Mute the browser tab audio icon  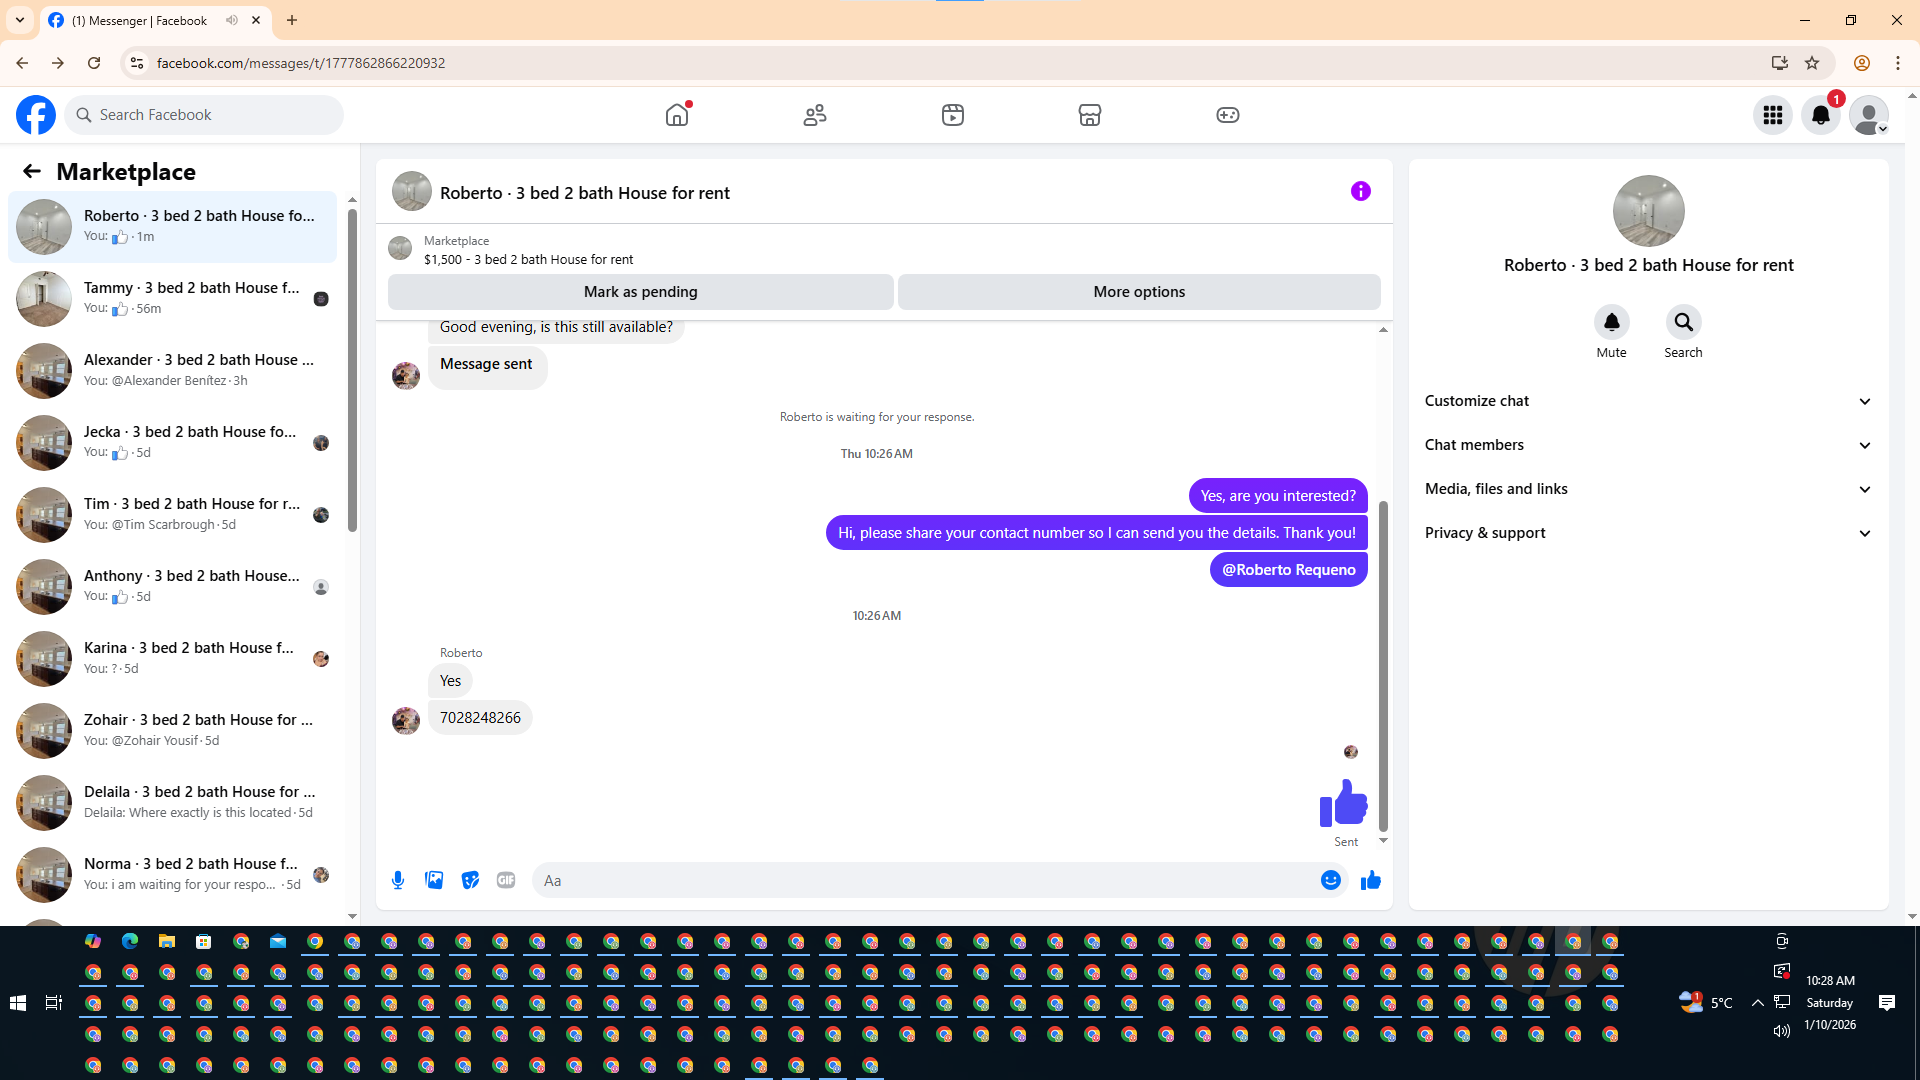click(x=232, y=20)
